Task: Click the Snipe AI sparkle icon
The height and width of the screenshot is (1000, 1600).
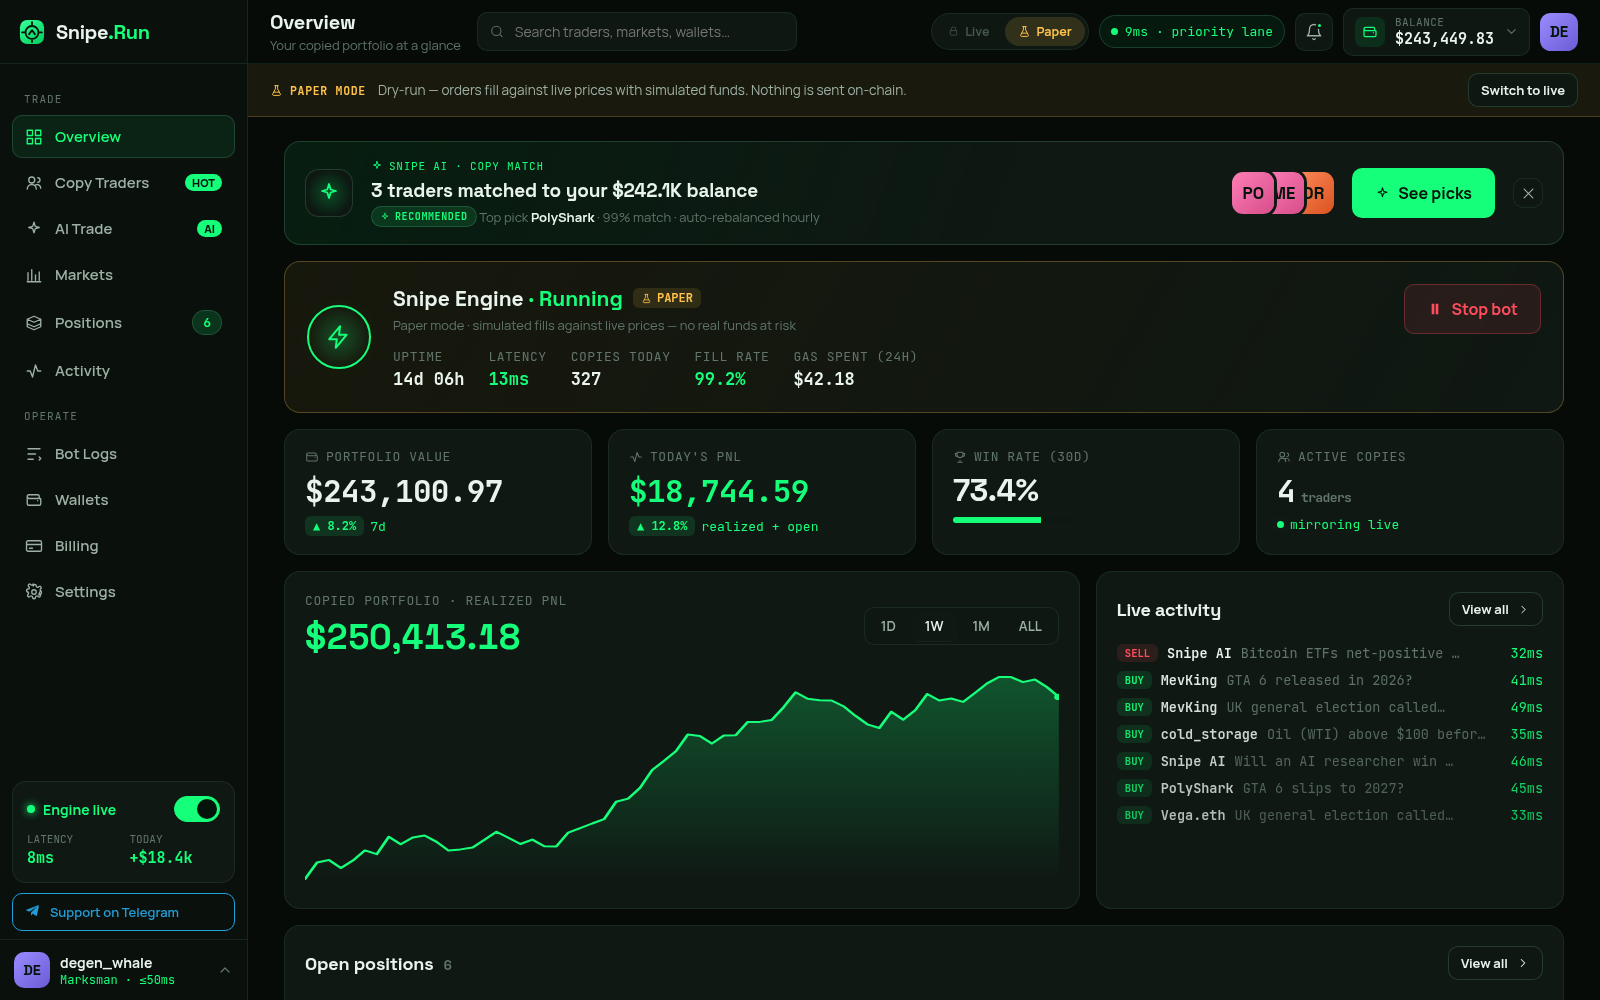Action: click(329, 192)
